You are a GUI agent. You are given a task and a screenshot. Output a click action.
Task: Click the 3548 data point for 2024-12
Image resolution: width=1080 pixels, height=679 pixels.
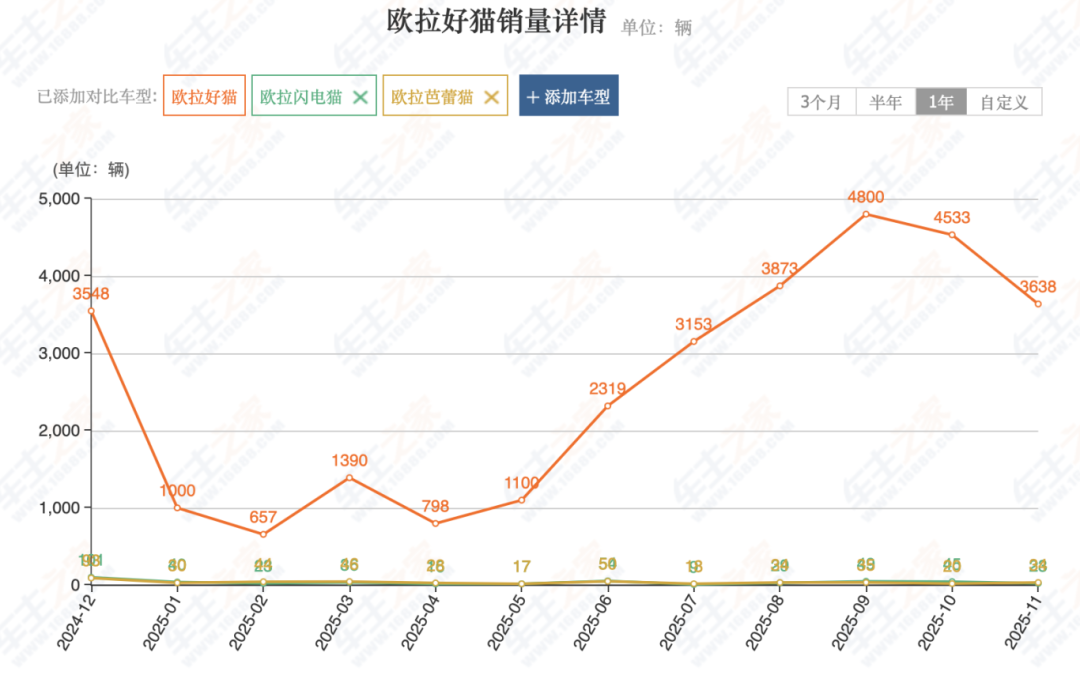point(91,311)
